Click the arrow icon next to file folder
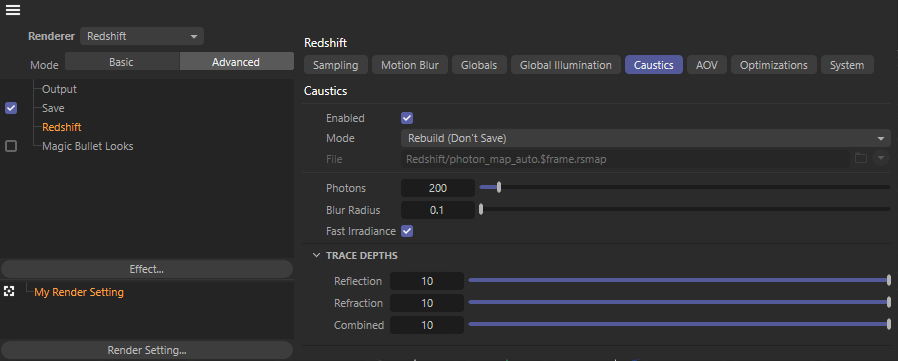Screen dimensions: 898x361 881,159
